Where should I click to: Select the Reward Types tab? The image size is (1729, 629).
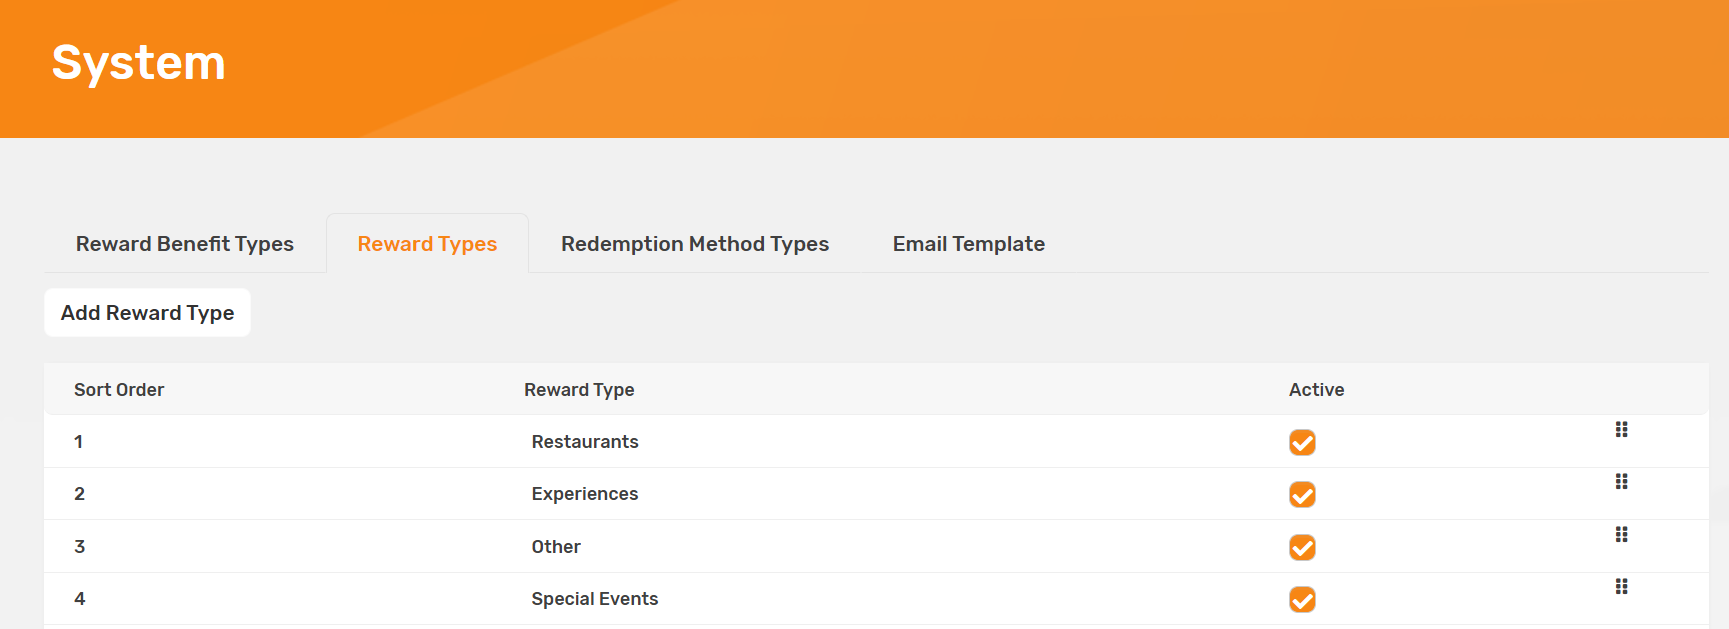click(x=427, y=244)
